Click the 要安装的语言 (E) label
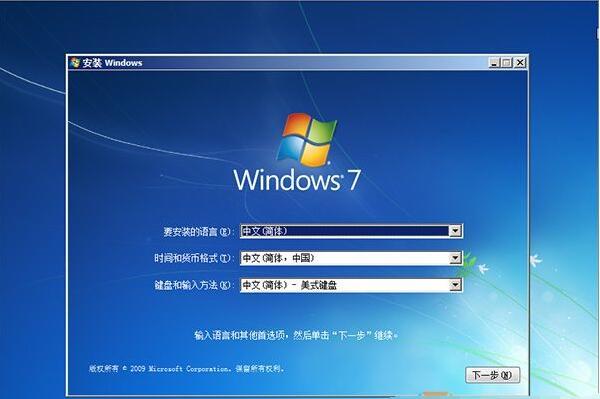 tap(198, 232)
